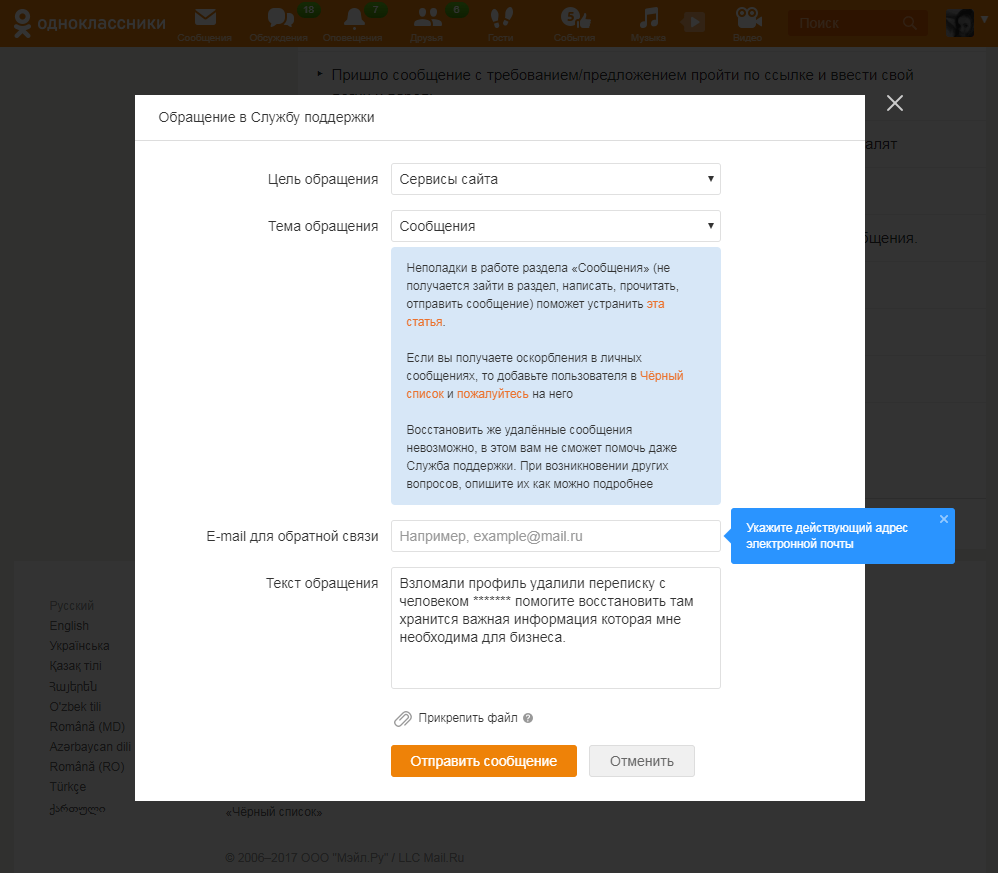Open the Друзья people icon

[x=427, y=18]
